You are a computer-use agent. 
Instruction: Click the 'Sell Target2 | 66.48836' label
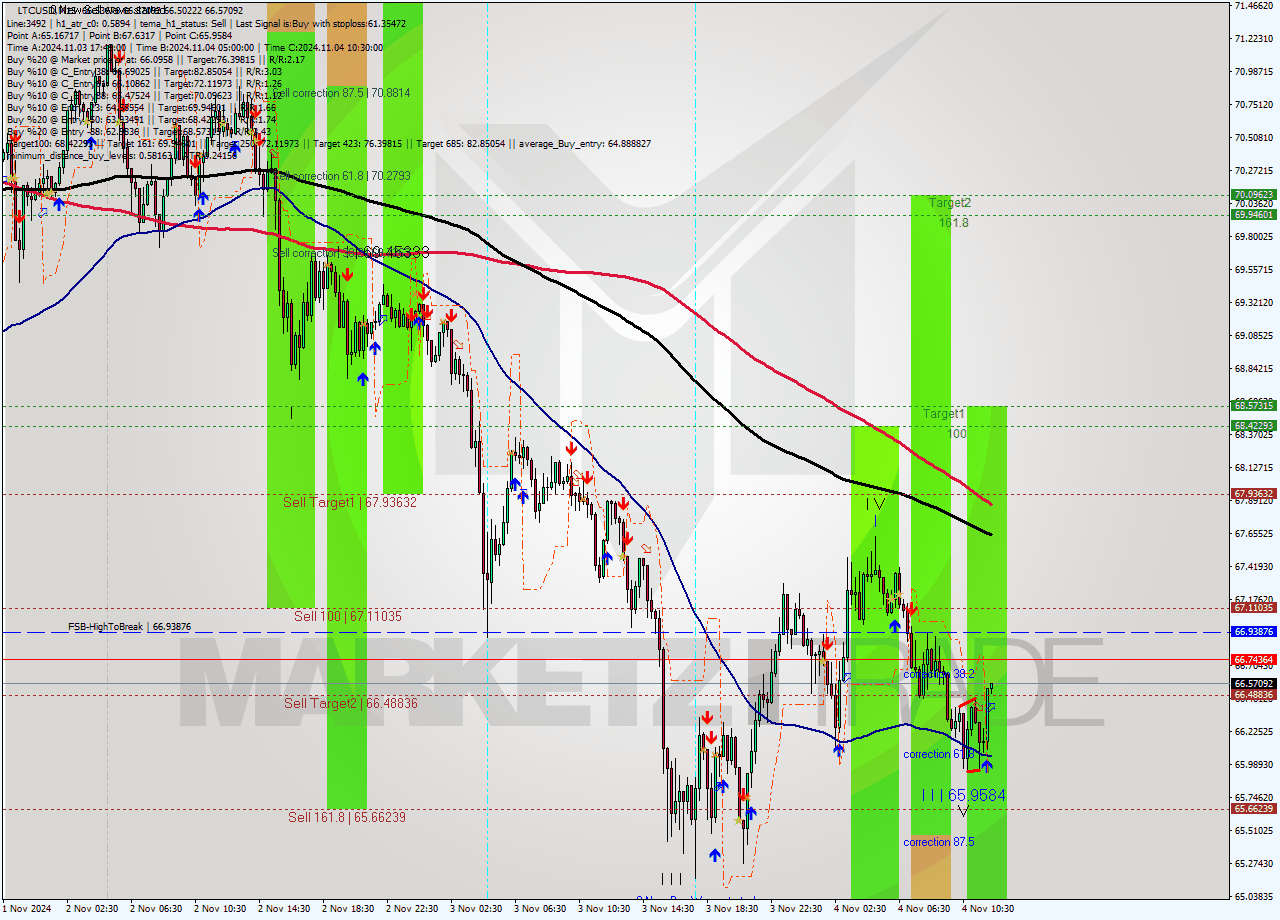click(x=351, y=704)
